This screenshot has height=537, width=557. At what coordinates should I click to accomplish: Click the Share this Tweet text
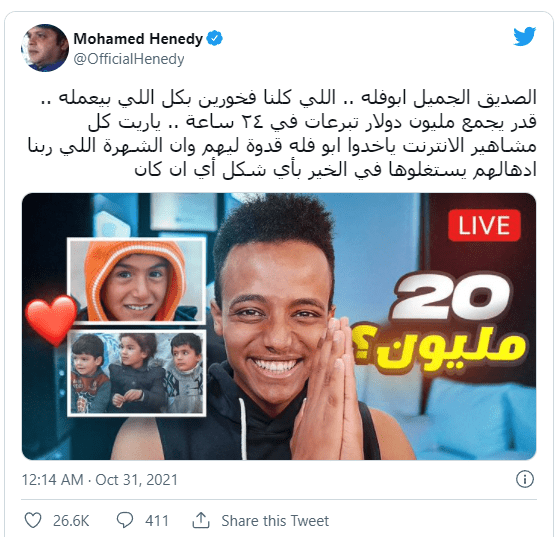click(275, 521)
